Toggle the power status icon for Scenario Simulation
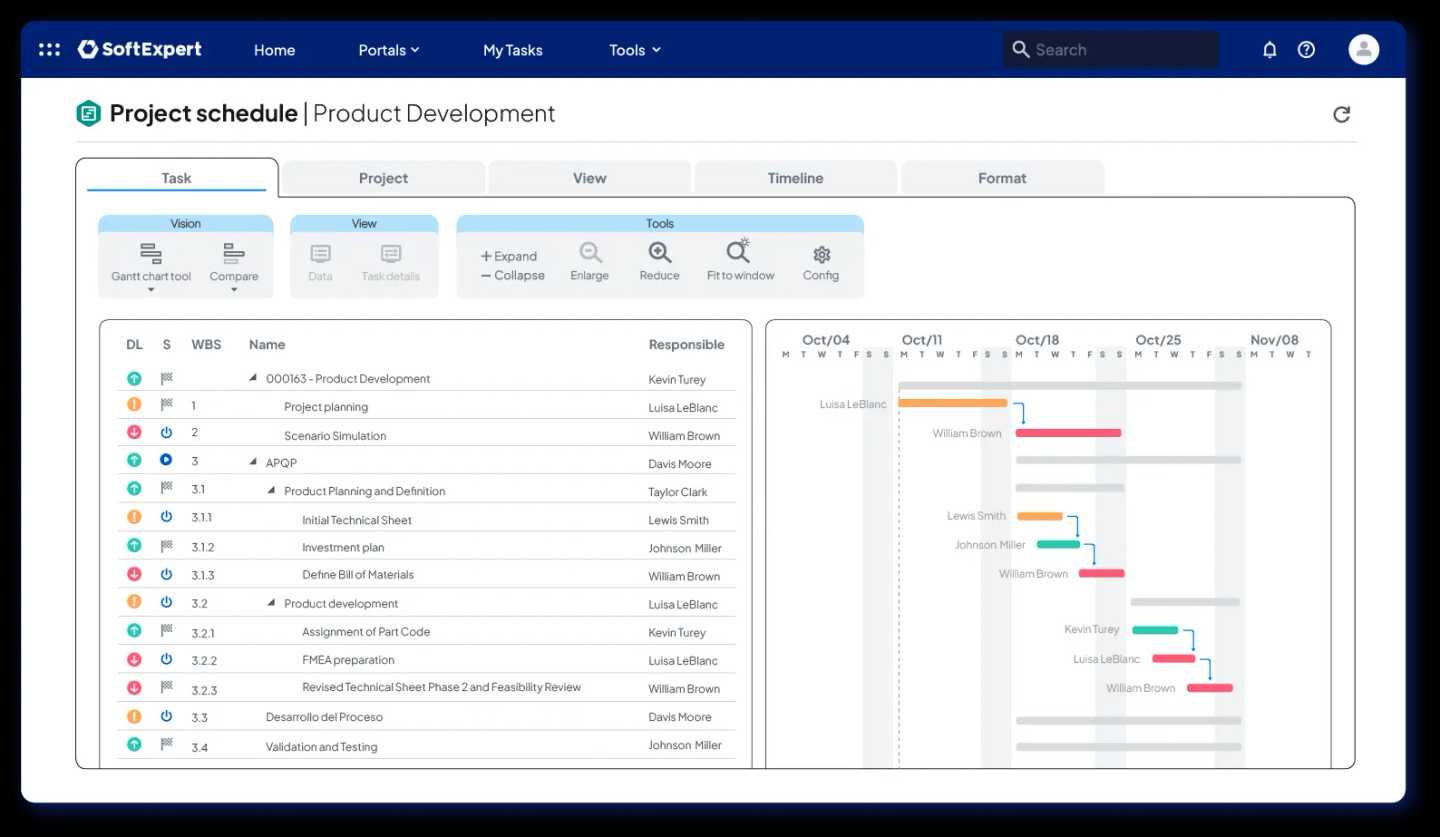The image size is (1440, 837). coord(166,432)
